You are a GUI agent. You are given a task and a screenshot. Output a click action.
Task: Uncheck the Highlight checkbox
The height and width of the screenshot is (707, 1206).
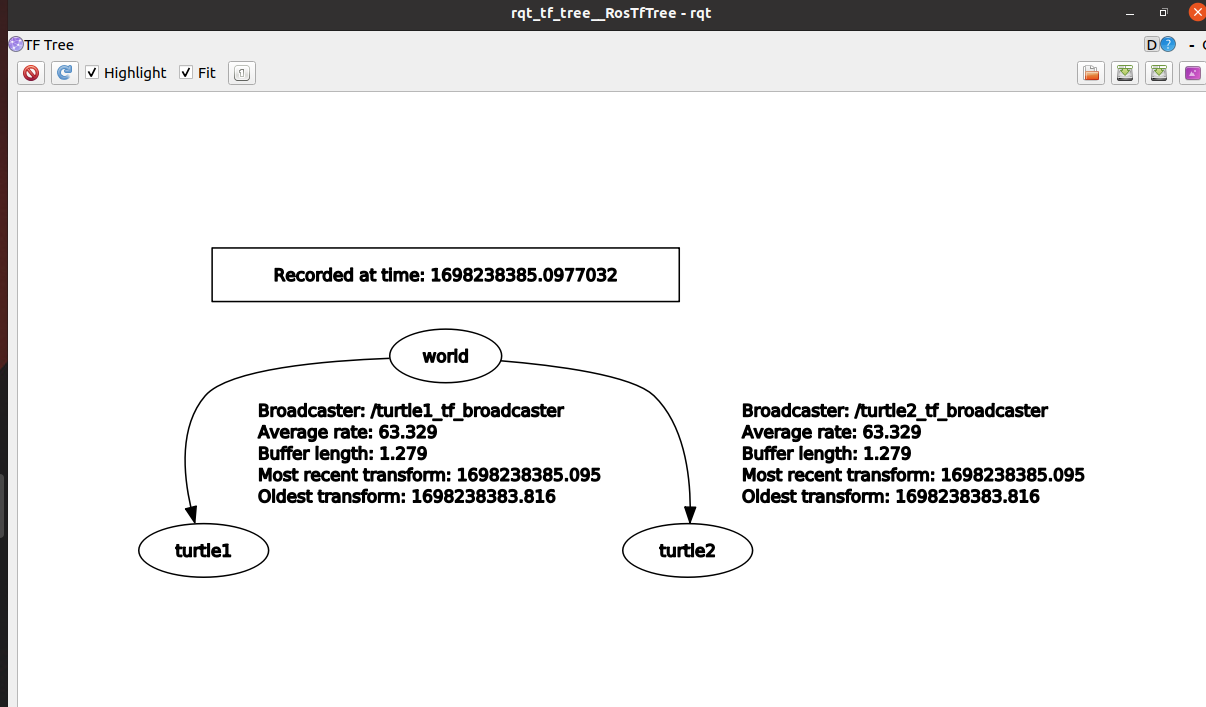pos(92,73)
